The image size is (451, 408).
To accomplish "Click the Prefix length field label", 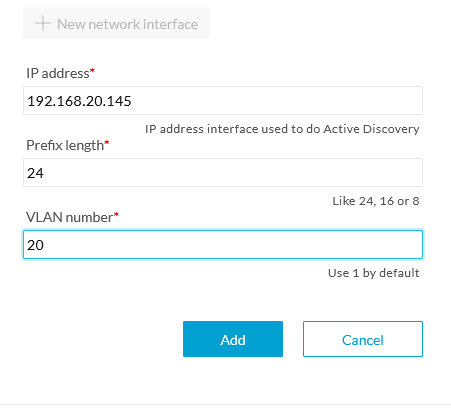I will pyautogui.click(x=65, y=146).
